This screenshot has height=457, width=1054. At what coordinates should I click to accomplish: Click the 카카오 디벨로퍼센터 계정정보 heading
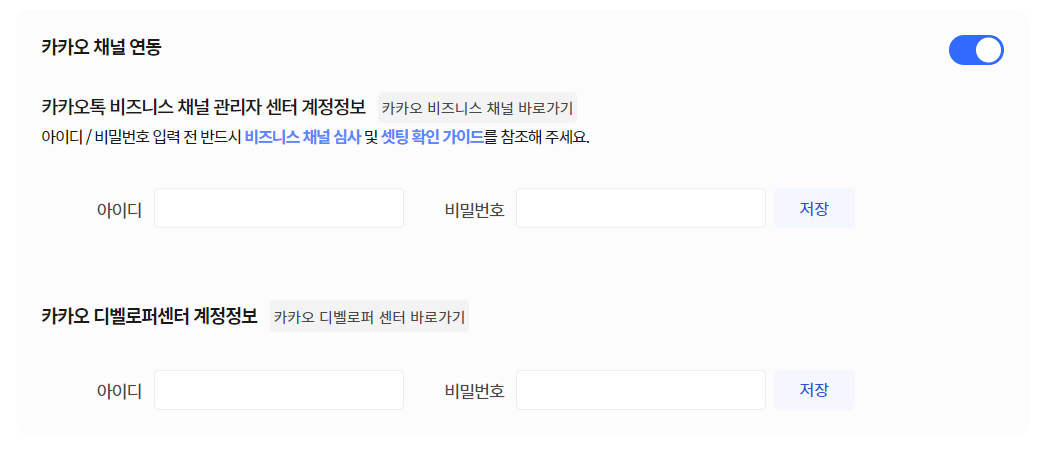(x=149, y=316)
